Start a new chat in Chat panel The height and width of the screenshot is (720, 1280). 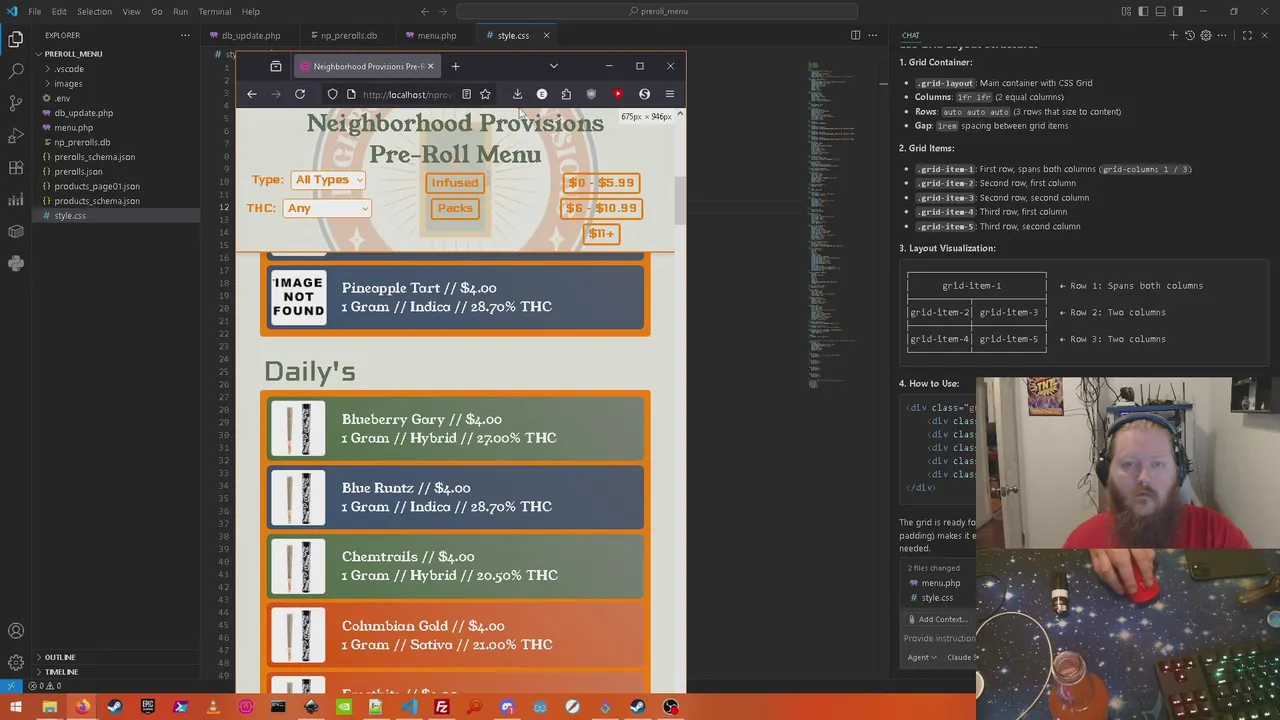[1173, 36]
